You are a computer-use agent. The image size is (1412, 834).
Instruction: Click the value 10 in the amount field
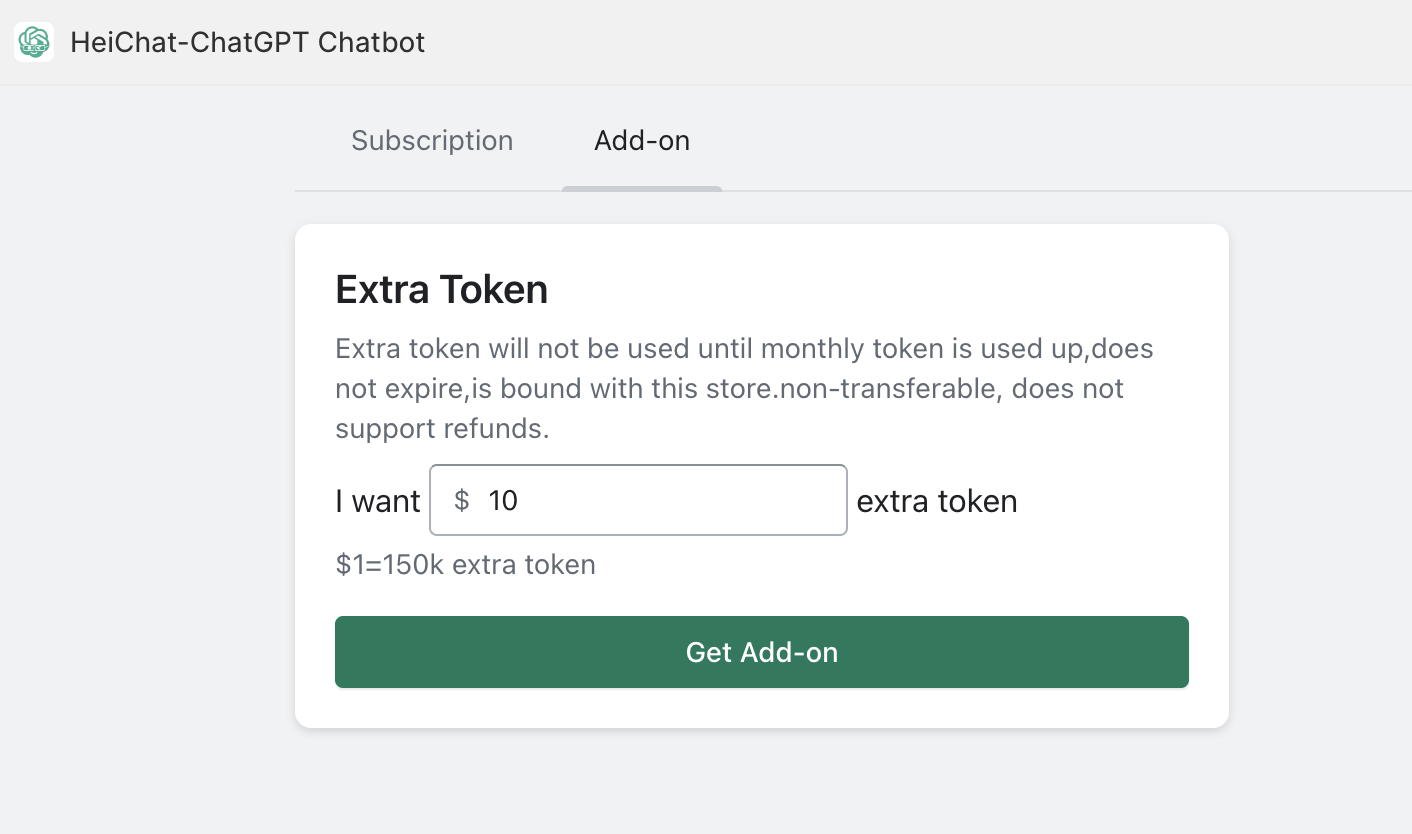pyautogui.click(x=503, y=500)
